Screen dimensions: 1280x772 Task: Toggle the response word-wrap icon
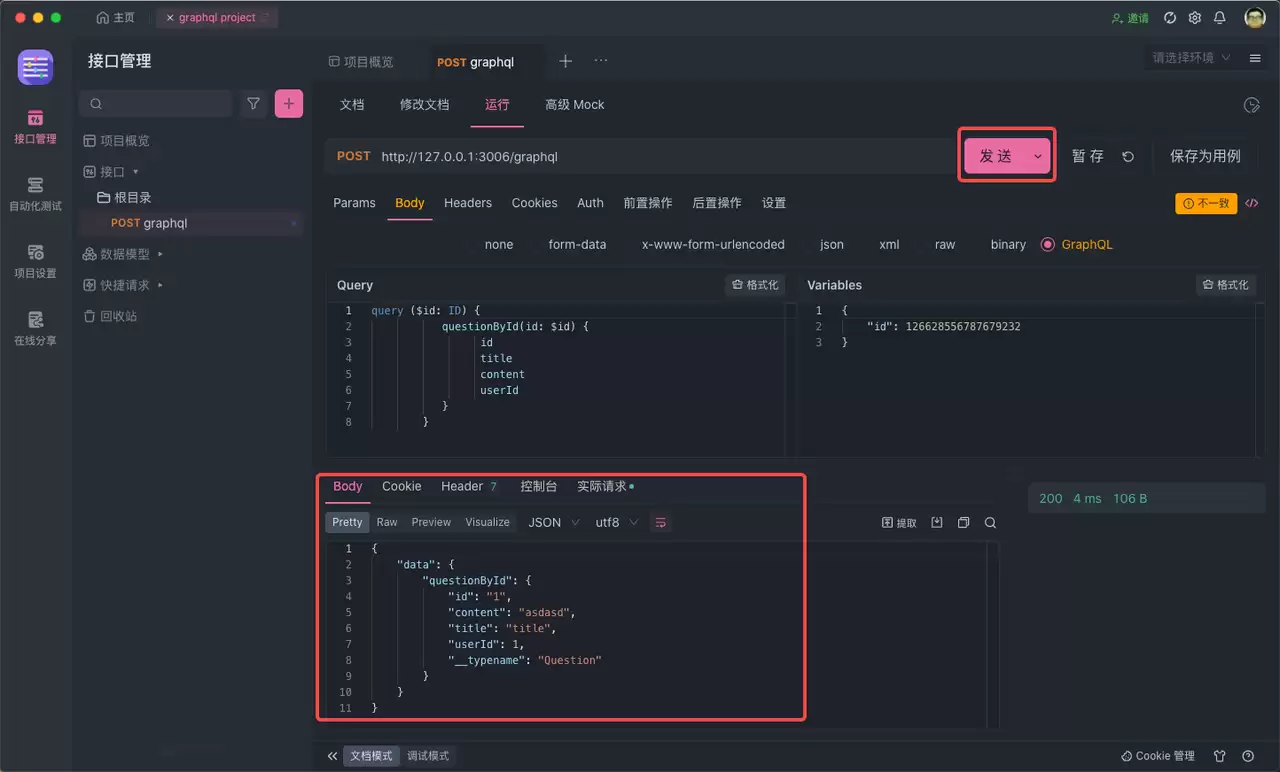click(660, 522)
